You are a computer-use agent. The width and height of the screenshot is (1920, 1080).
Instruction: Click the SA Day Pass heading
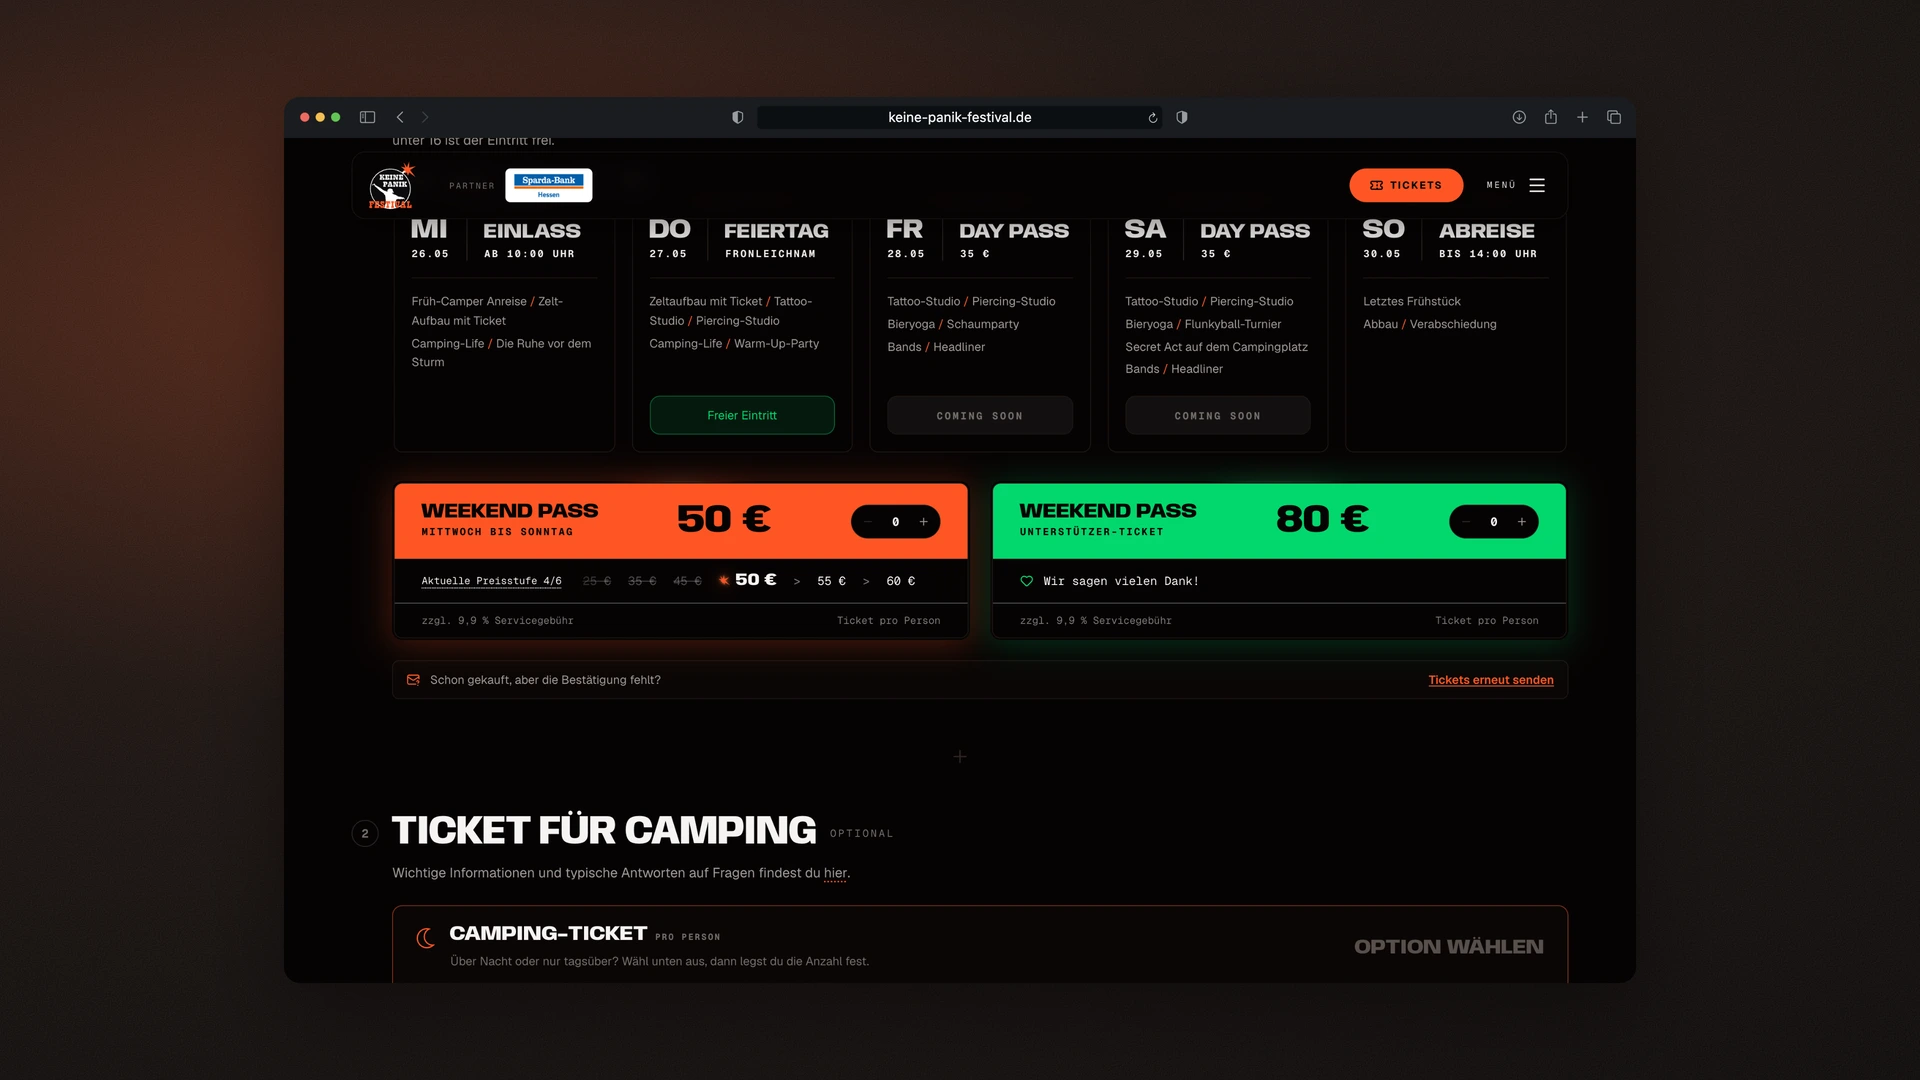pos(1217,231)
